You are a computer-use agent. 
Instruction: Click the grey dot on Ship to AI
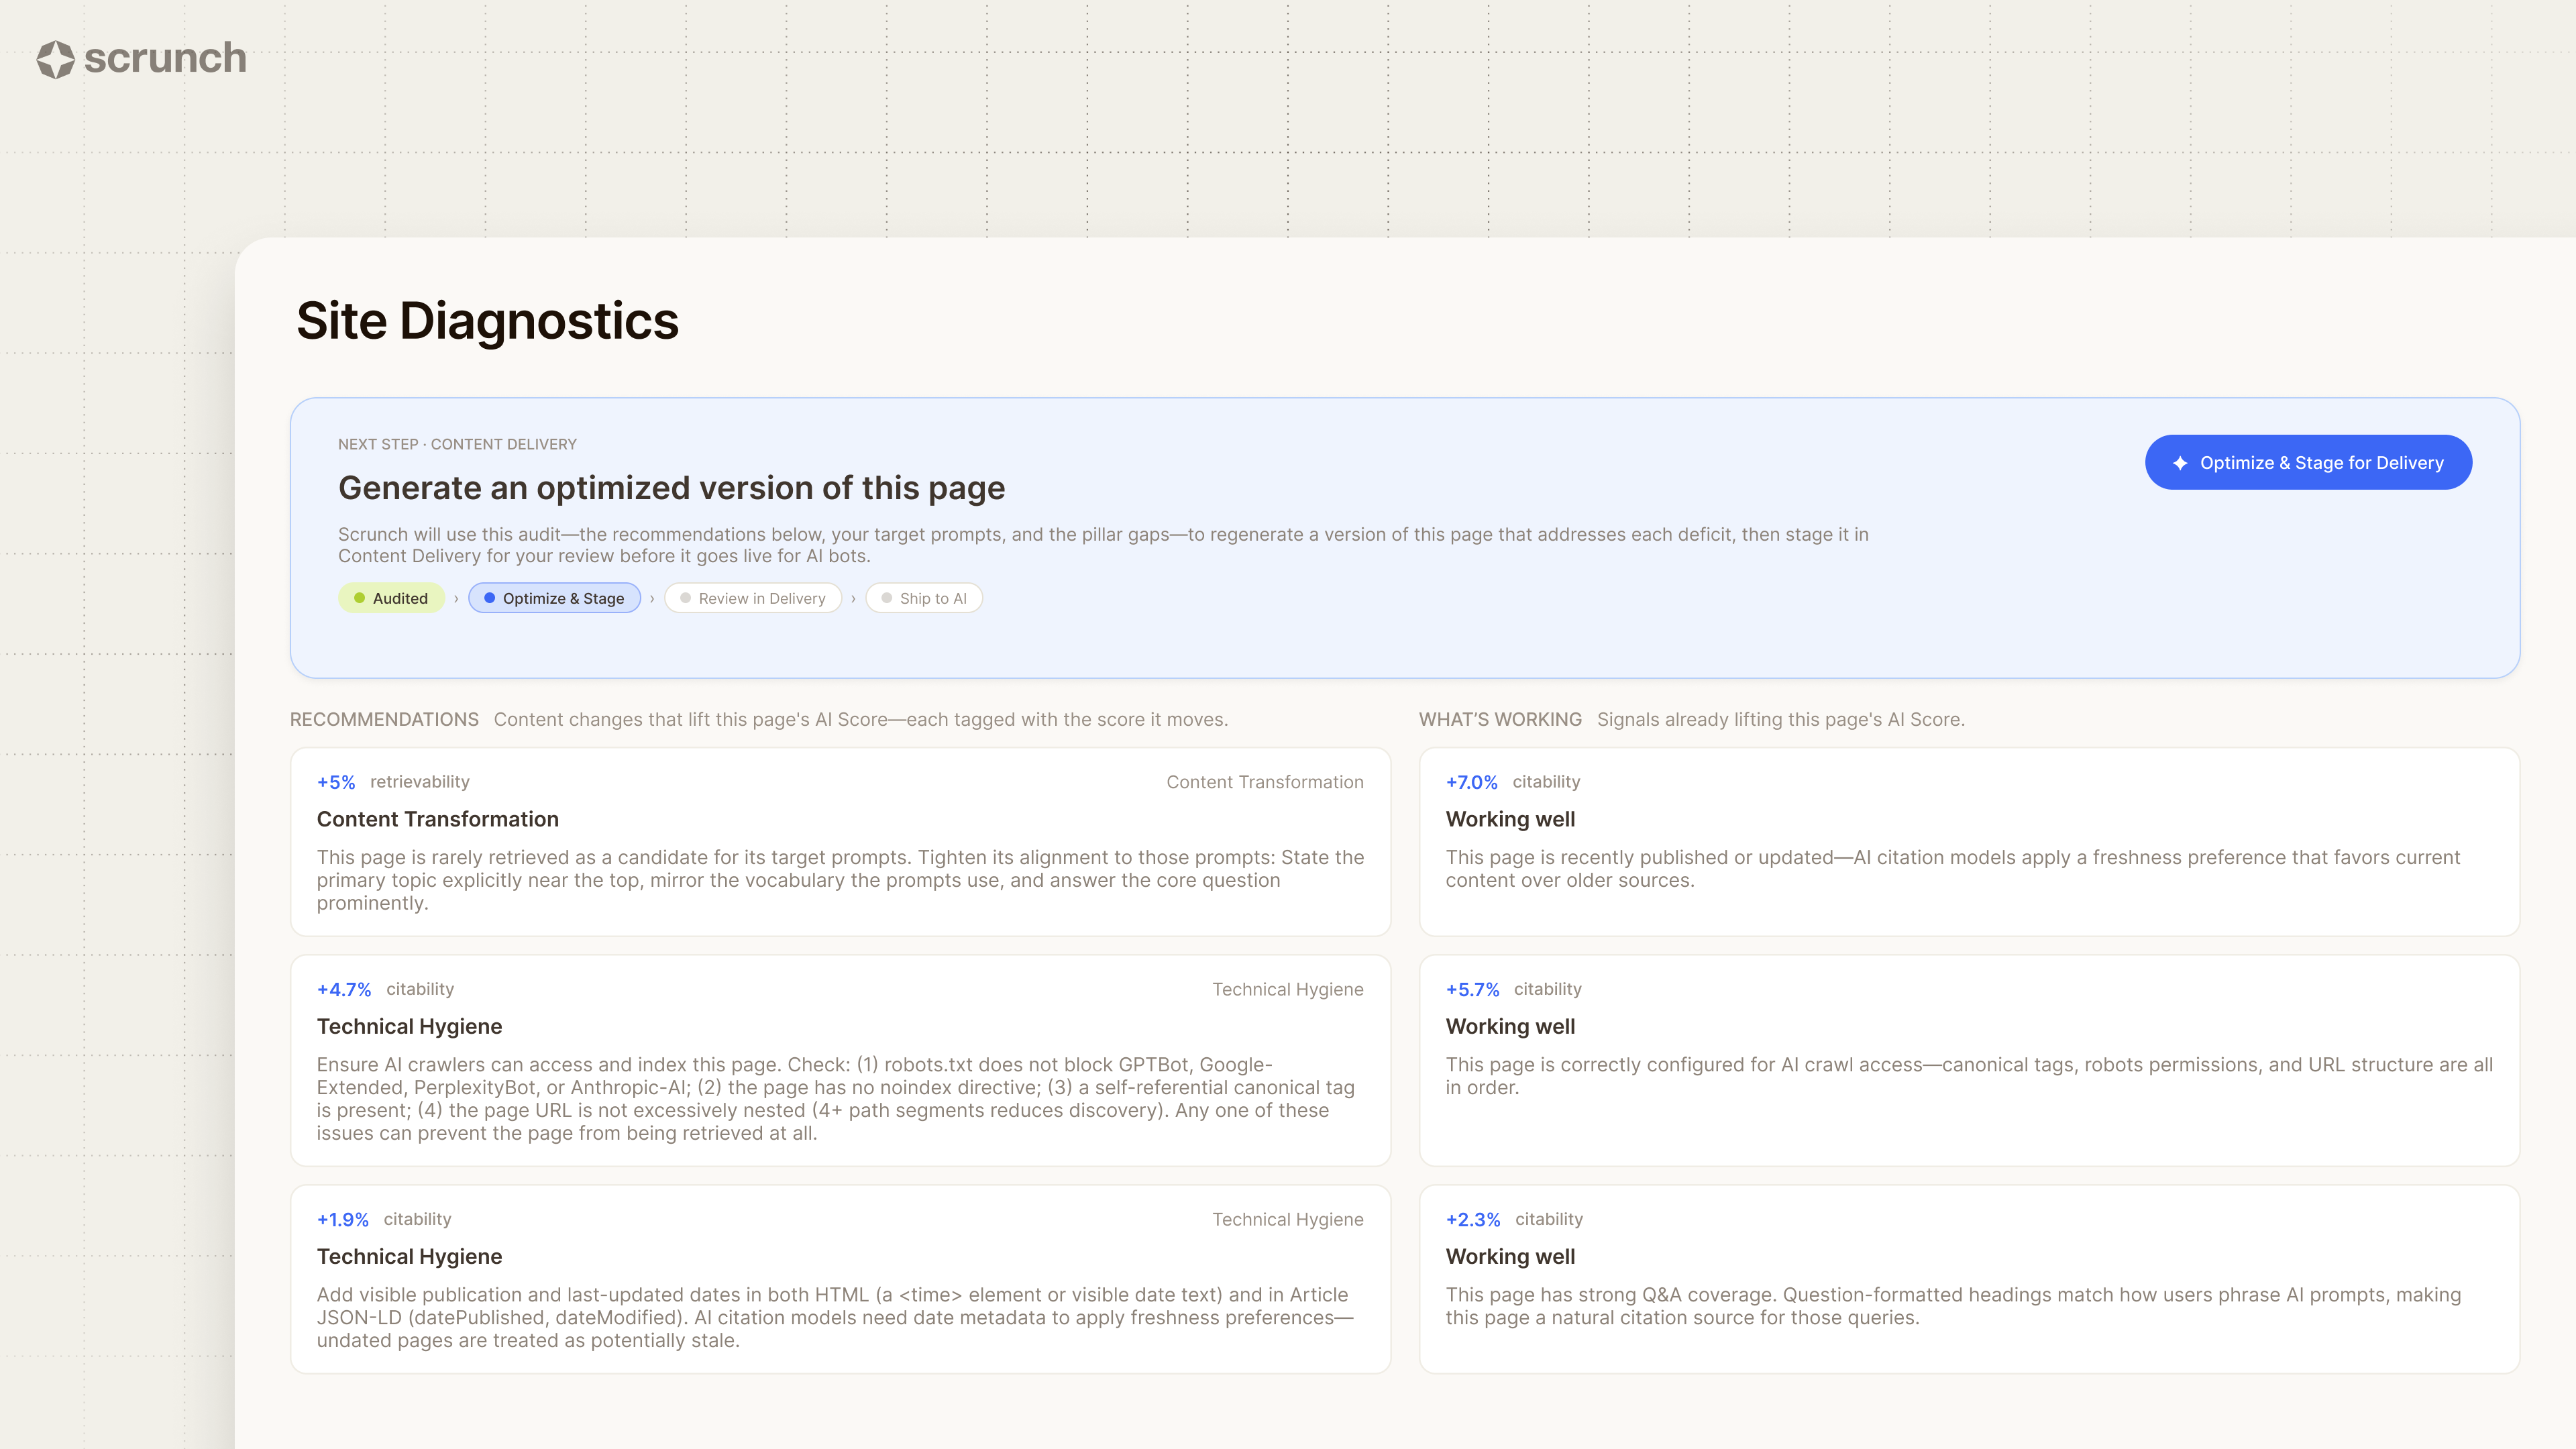pyautogui.click(x=886, y=598)
